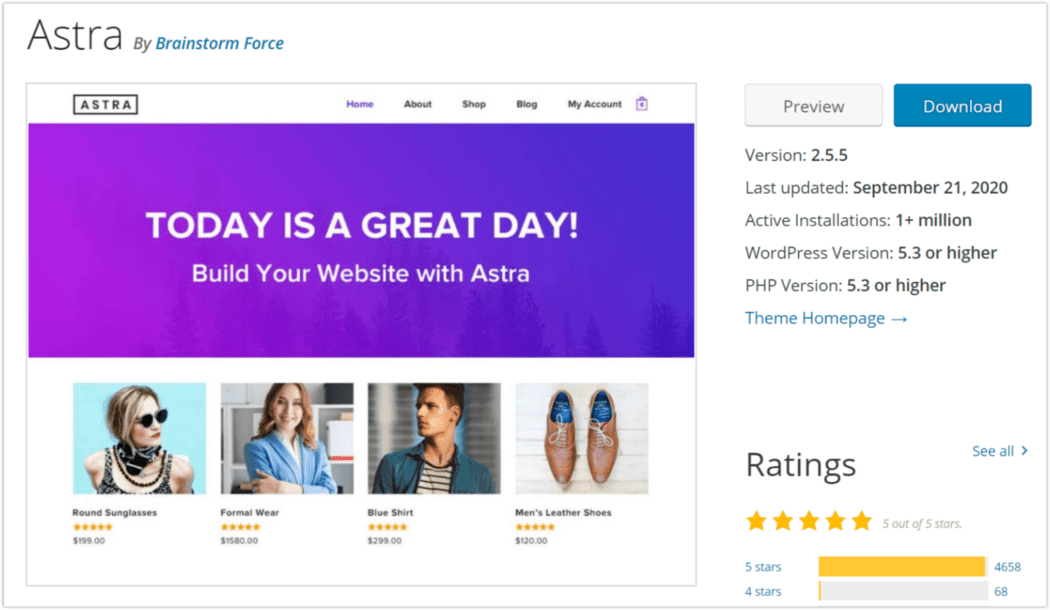The width and height of the screenshot is (1050, 610).
Task: Click the first yellow star under Ratings
Action: [x=757, y=520]
